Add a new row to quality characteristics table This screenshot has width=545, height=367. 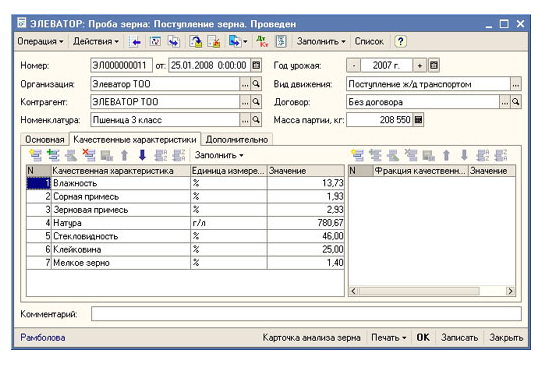[35, 155]
